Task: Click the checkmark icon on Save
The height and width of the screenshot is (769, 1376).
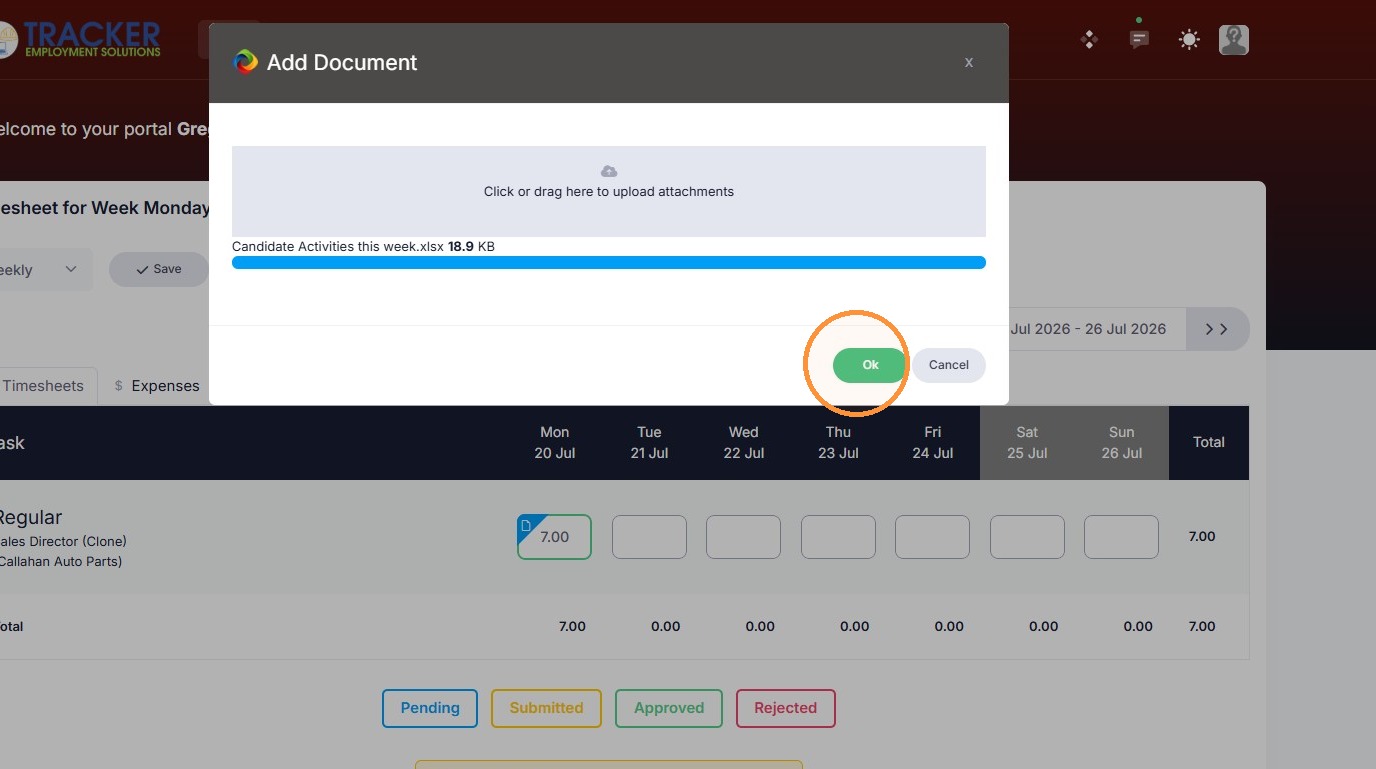Action: 142,270
